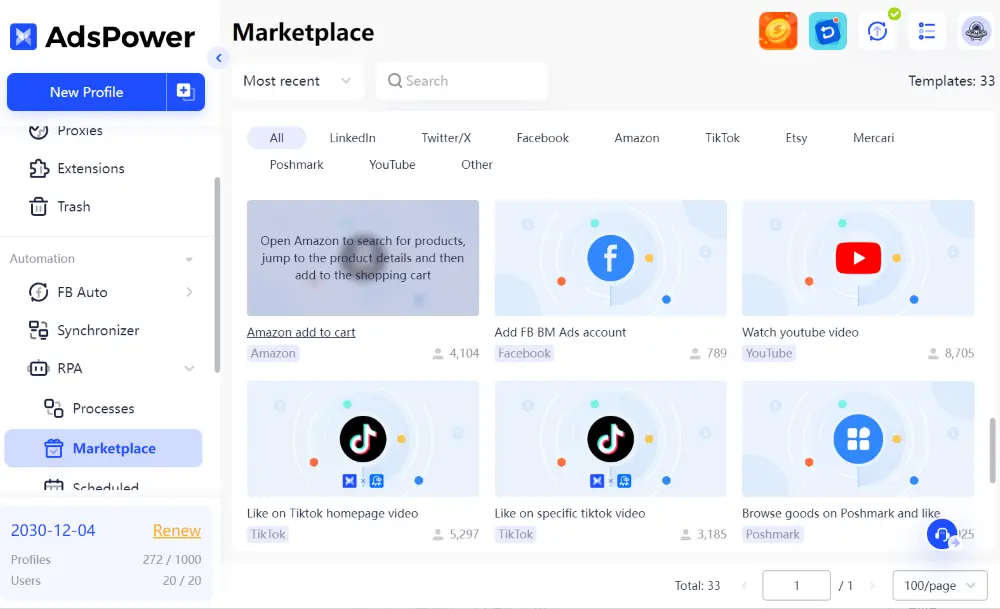The width and height of the screenshot is (1000, 609).
Task: Click the New Profile button
Action: [x=87, y=92]
